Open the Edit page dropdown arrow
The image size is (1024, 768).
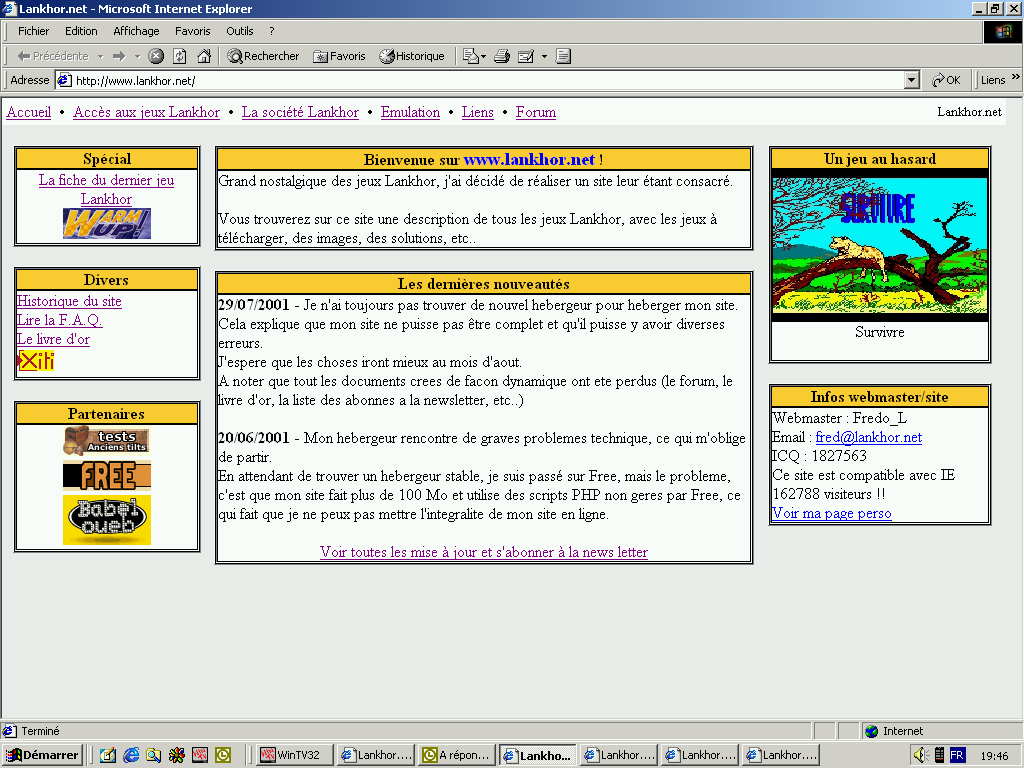point(544,56)
